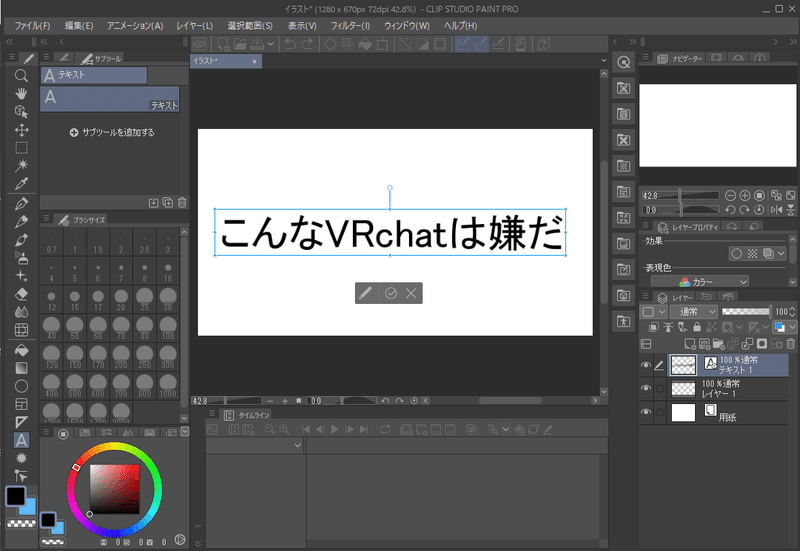The height and width of the screenshot is (551, 800).
Task: Expand layer color effect dropdown arrow
Action: click(x=781, y=254)
